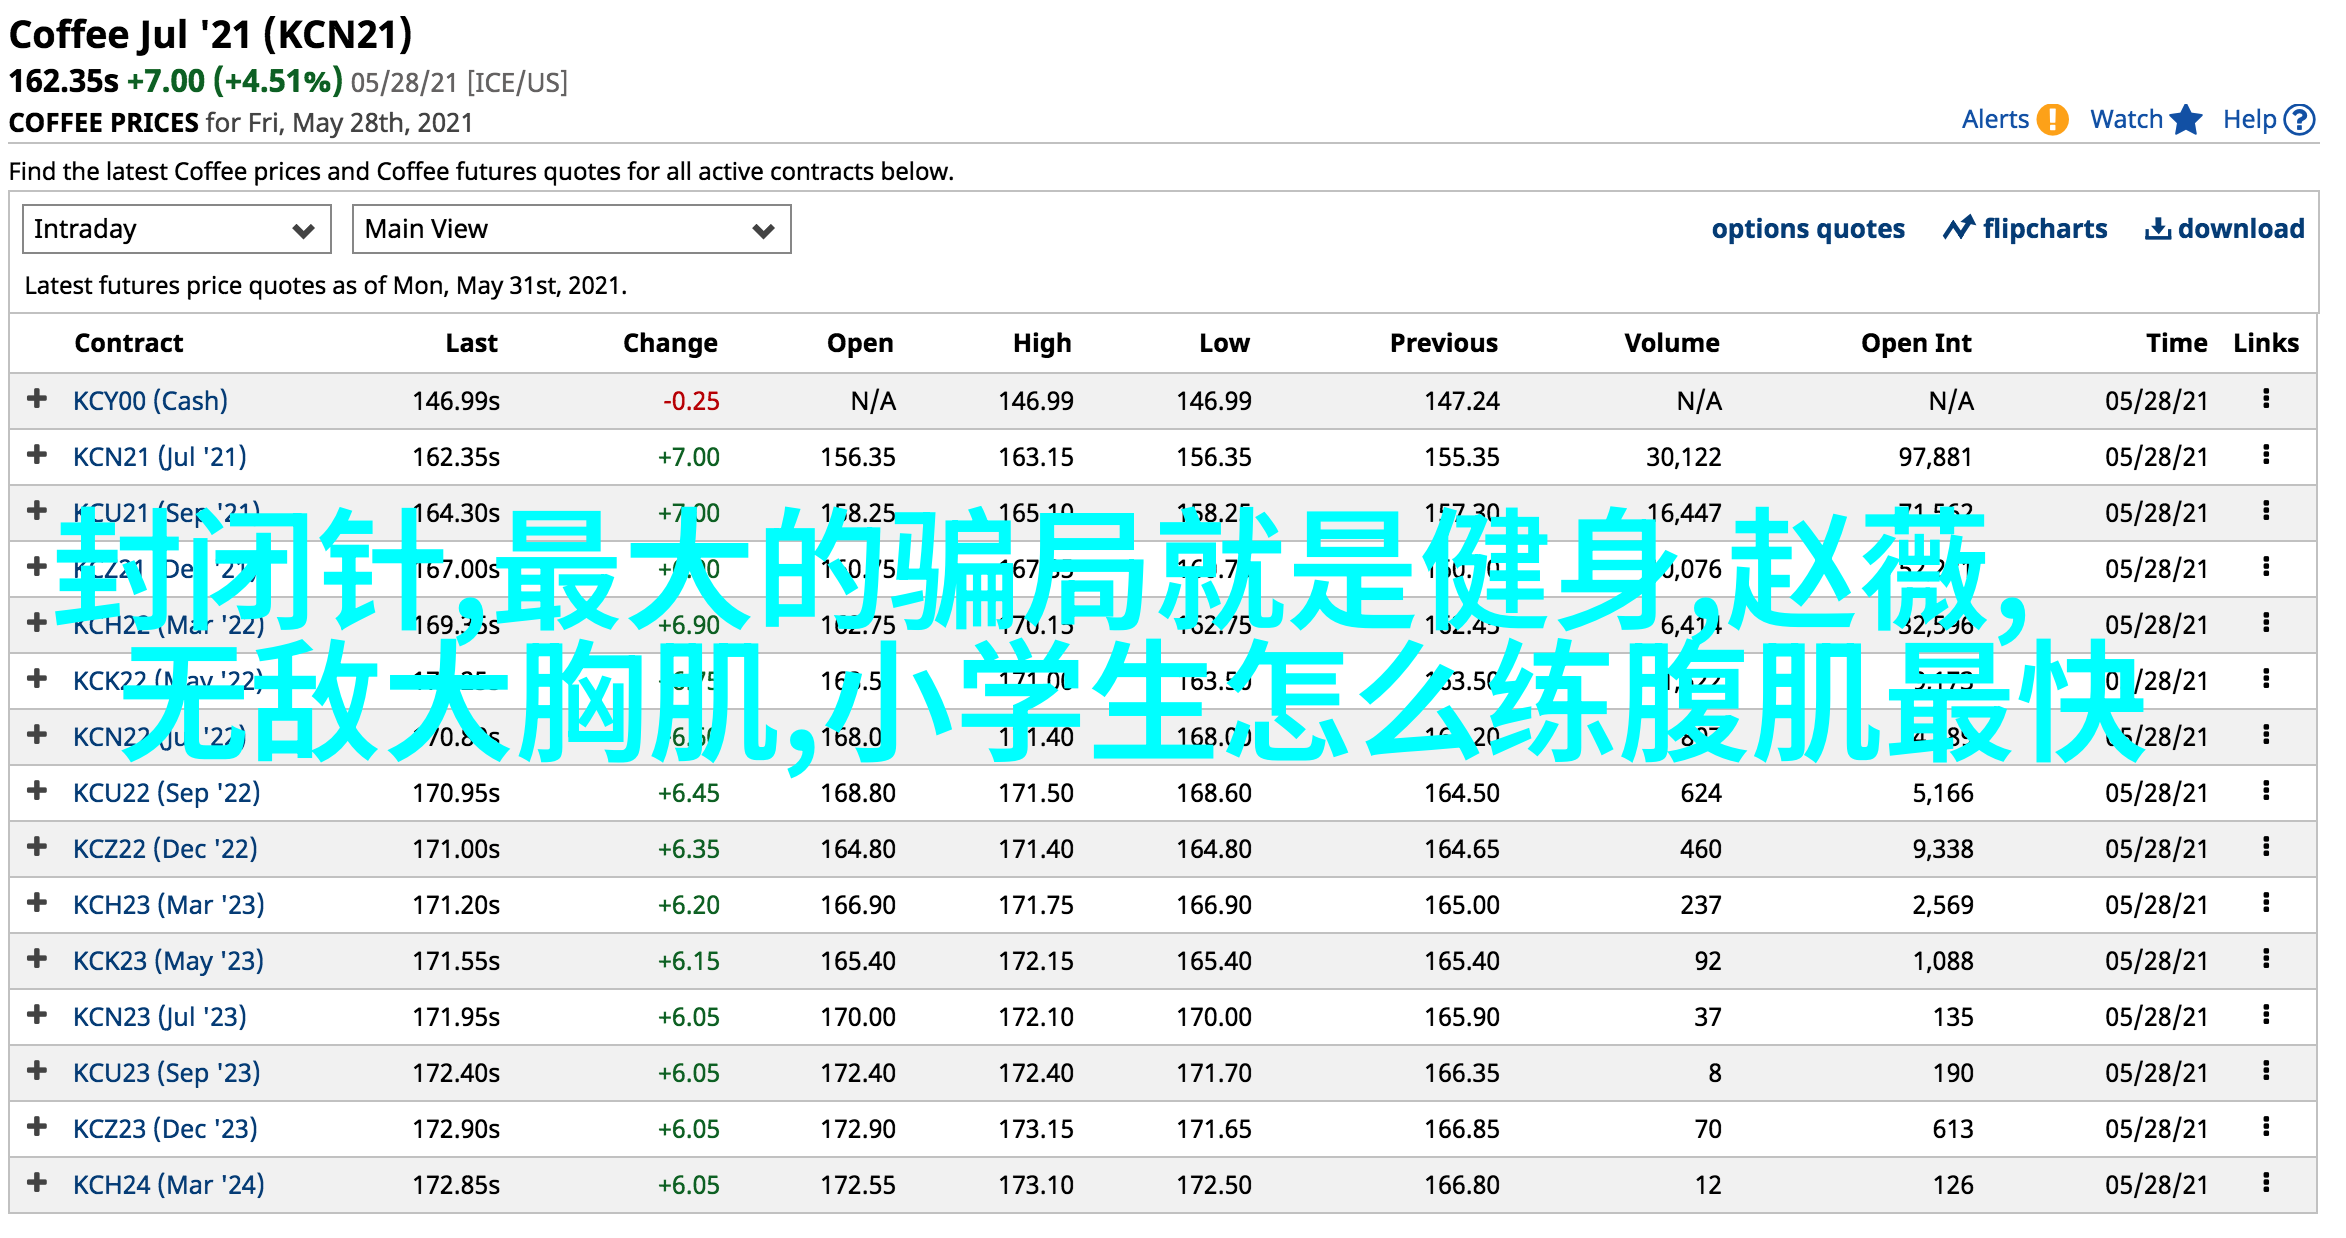Open KCK23 (May '23) contract link
This screenshot has height=1238, width=2346.
(168, 961)
